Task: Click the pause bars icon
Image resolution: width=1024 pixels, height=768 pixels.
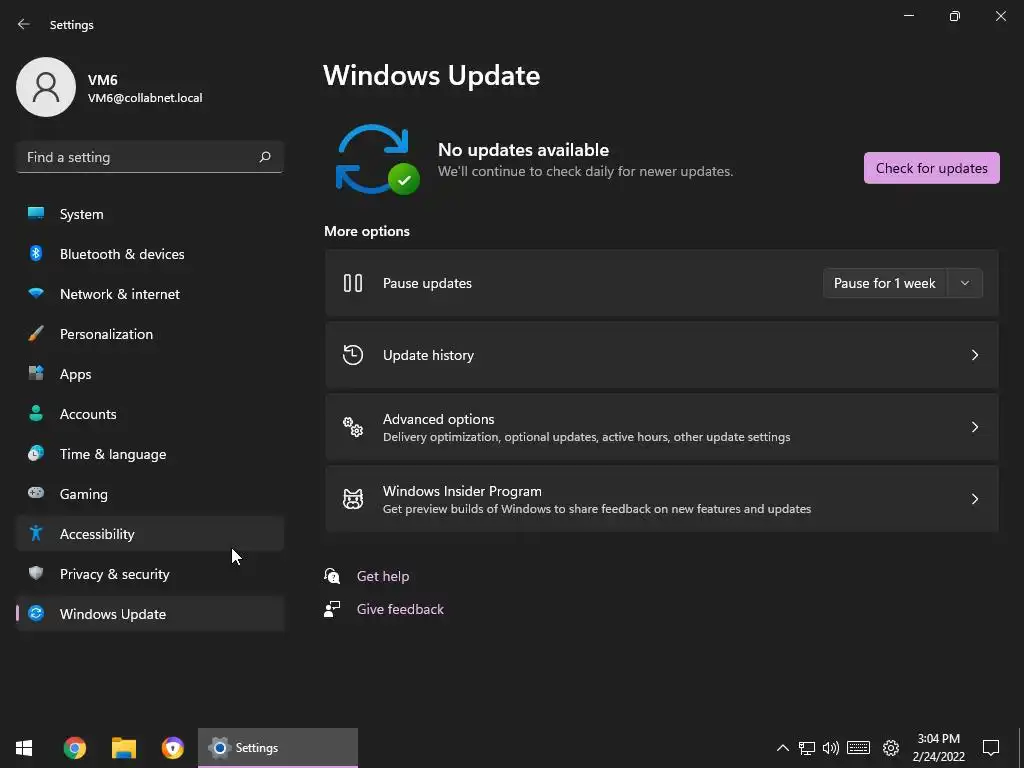Action: pos(353,283)
